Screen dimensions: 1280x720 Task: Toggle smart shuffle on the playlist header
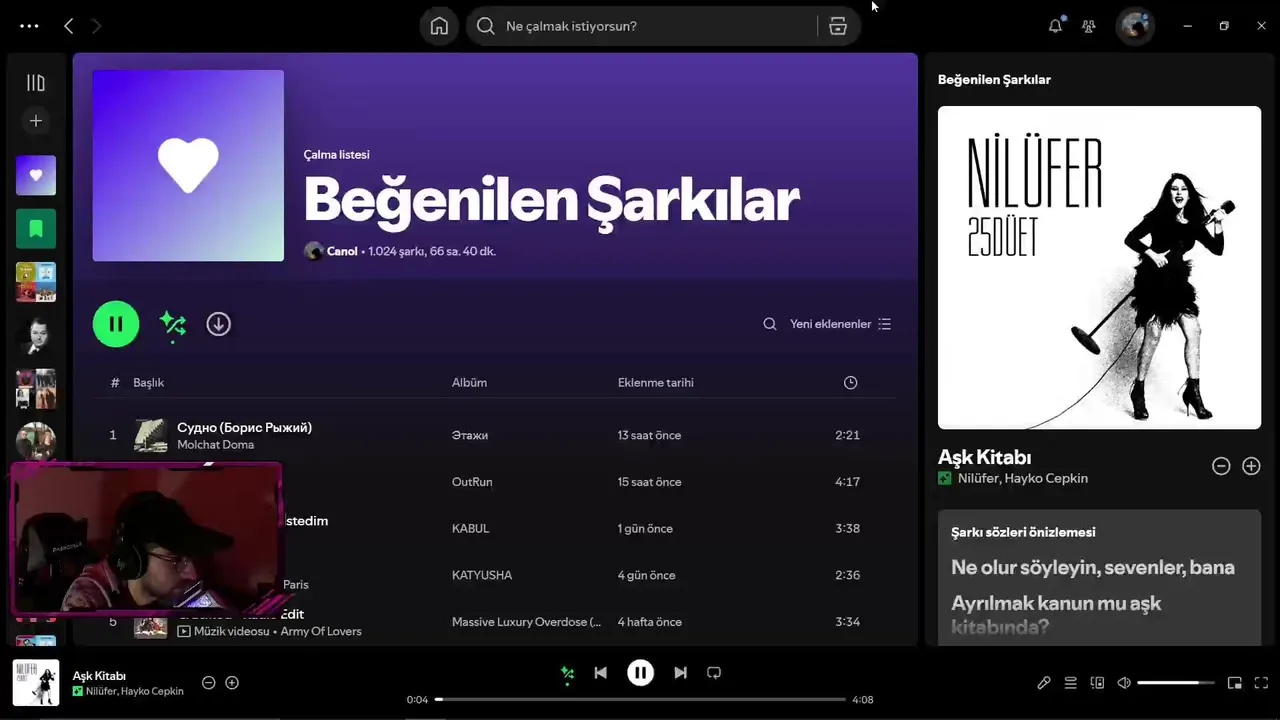[173, 324]
